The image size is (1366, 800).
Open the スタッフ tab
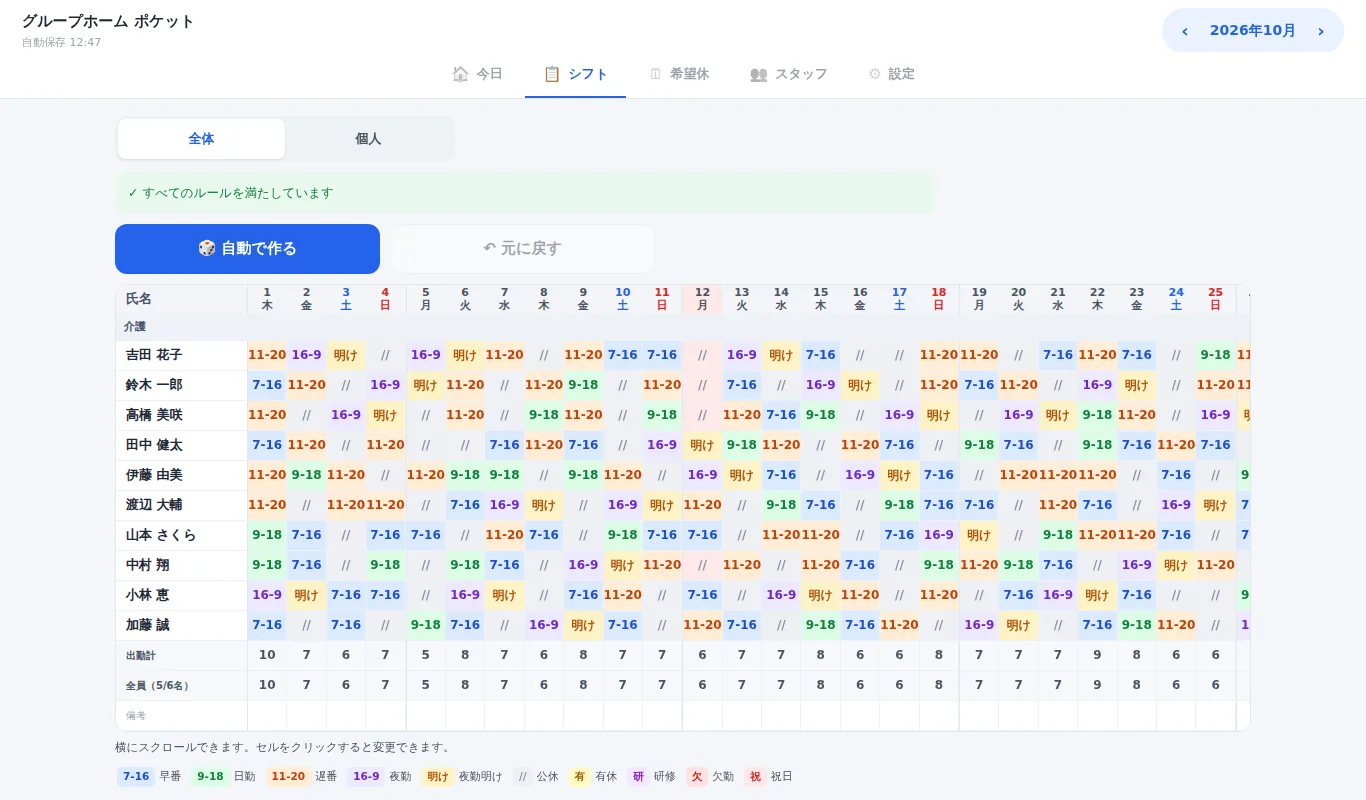tap(789, 74)
